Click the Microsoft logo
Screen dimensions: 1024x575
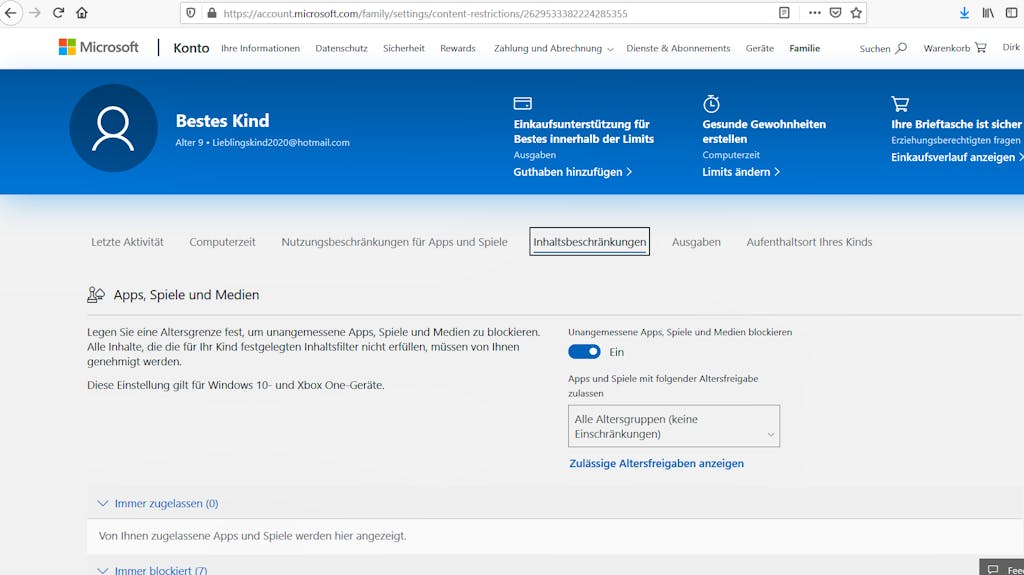tap(98, 47)
